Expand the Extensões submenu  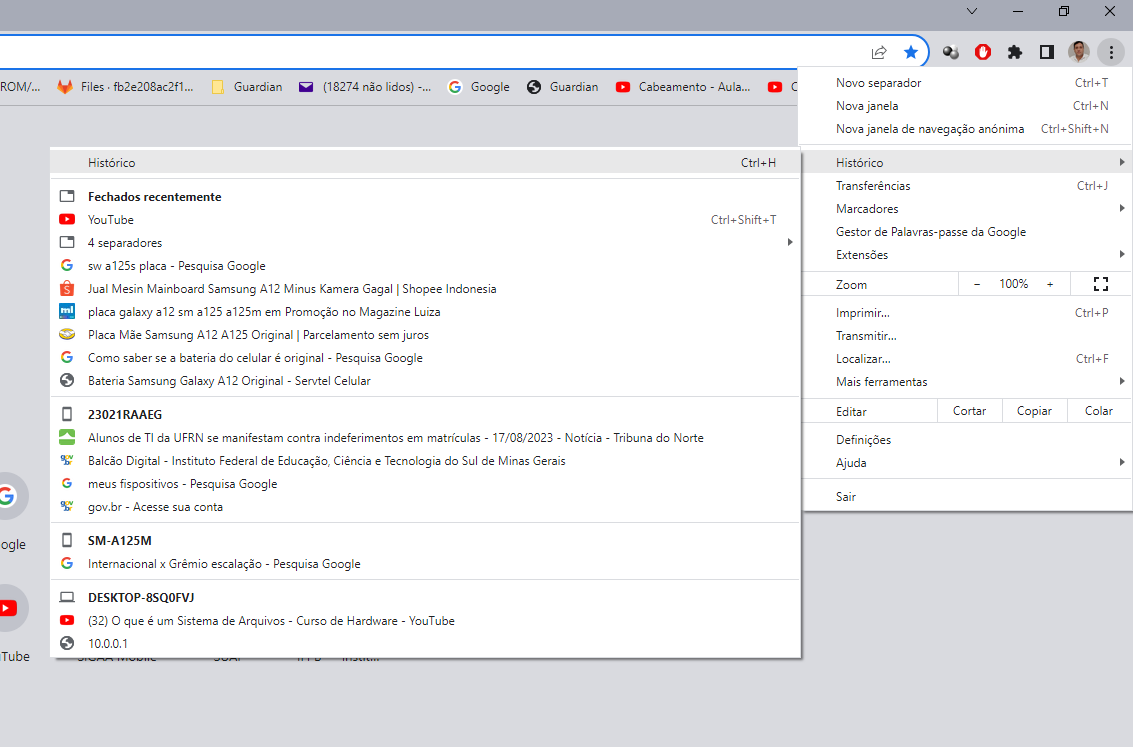point(966,255)
